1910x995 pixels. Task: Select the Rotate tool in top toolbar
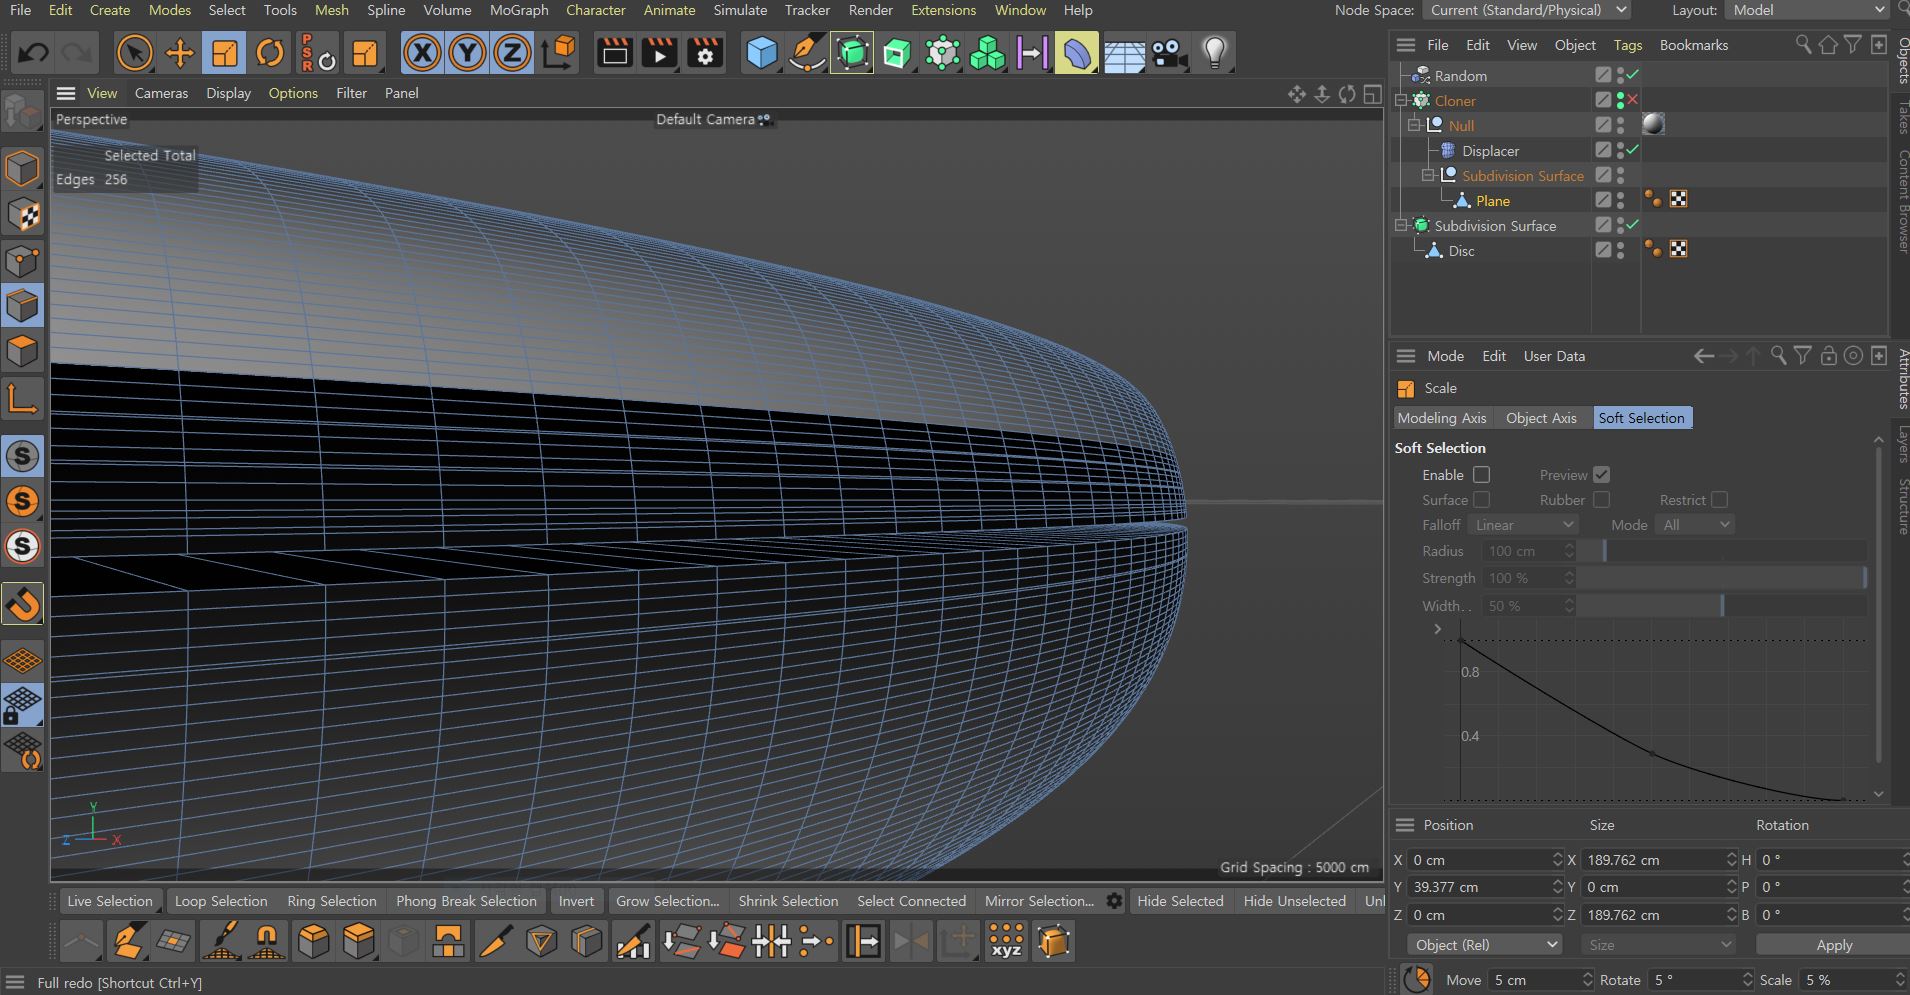(x=270, y=53)
